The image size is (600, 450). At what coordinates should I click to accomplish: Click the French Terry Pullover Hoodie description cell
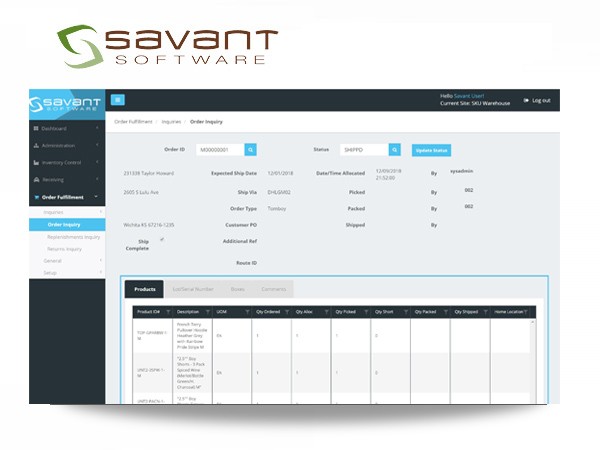tap(192, 336)
